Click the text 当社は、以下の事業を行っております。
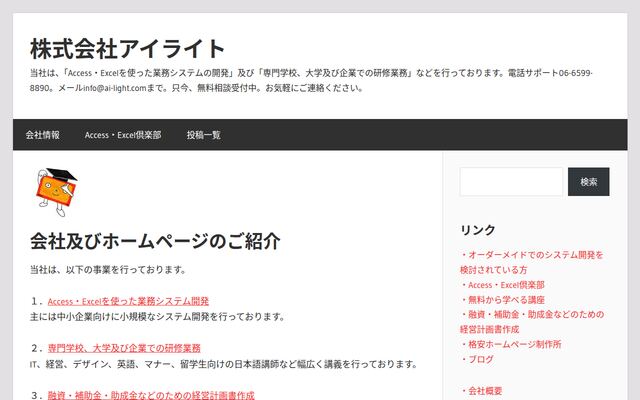This screenshot has width=640, height=400. pos(108,270)
